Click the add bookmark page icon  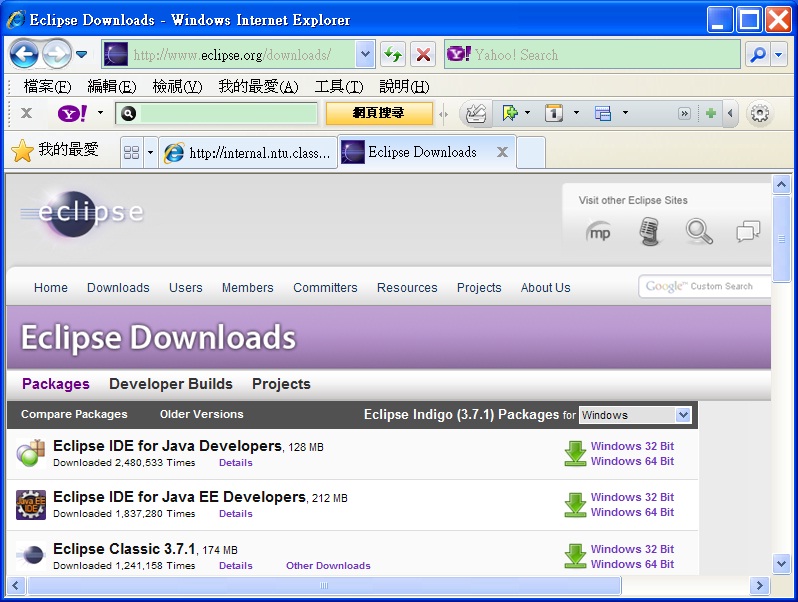point(509,113)
